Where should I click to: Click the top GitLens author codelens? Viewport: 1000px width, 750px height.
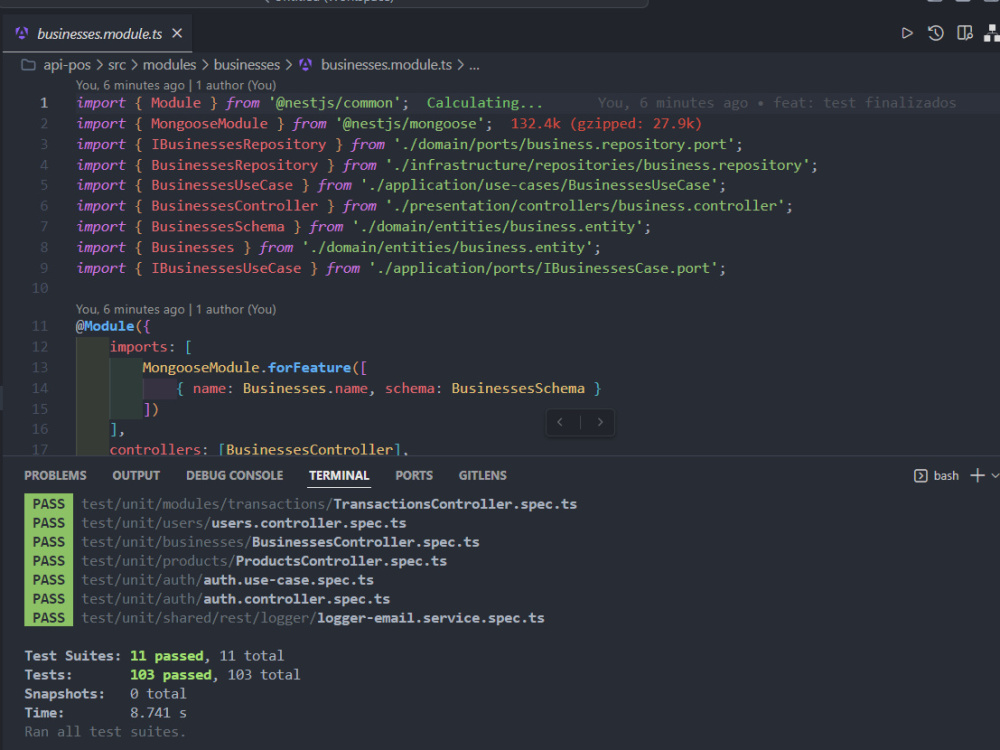pyautogui.click(x=176, y=85)
